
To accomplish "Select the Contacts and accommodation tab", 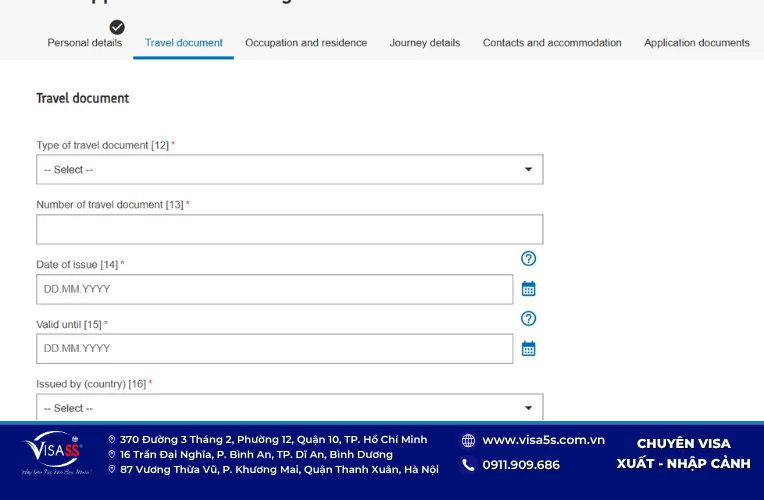I will pos(552,43).
